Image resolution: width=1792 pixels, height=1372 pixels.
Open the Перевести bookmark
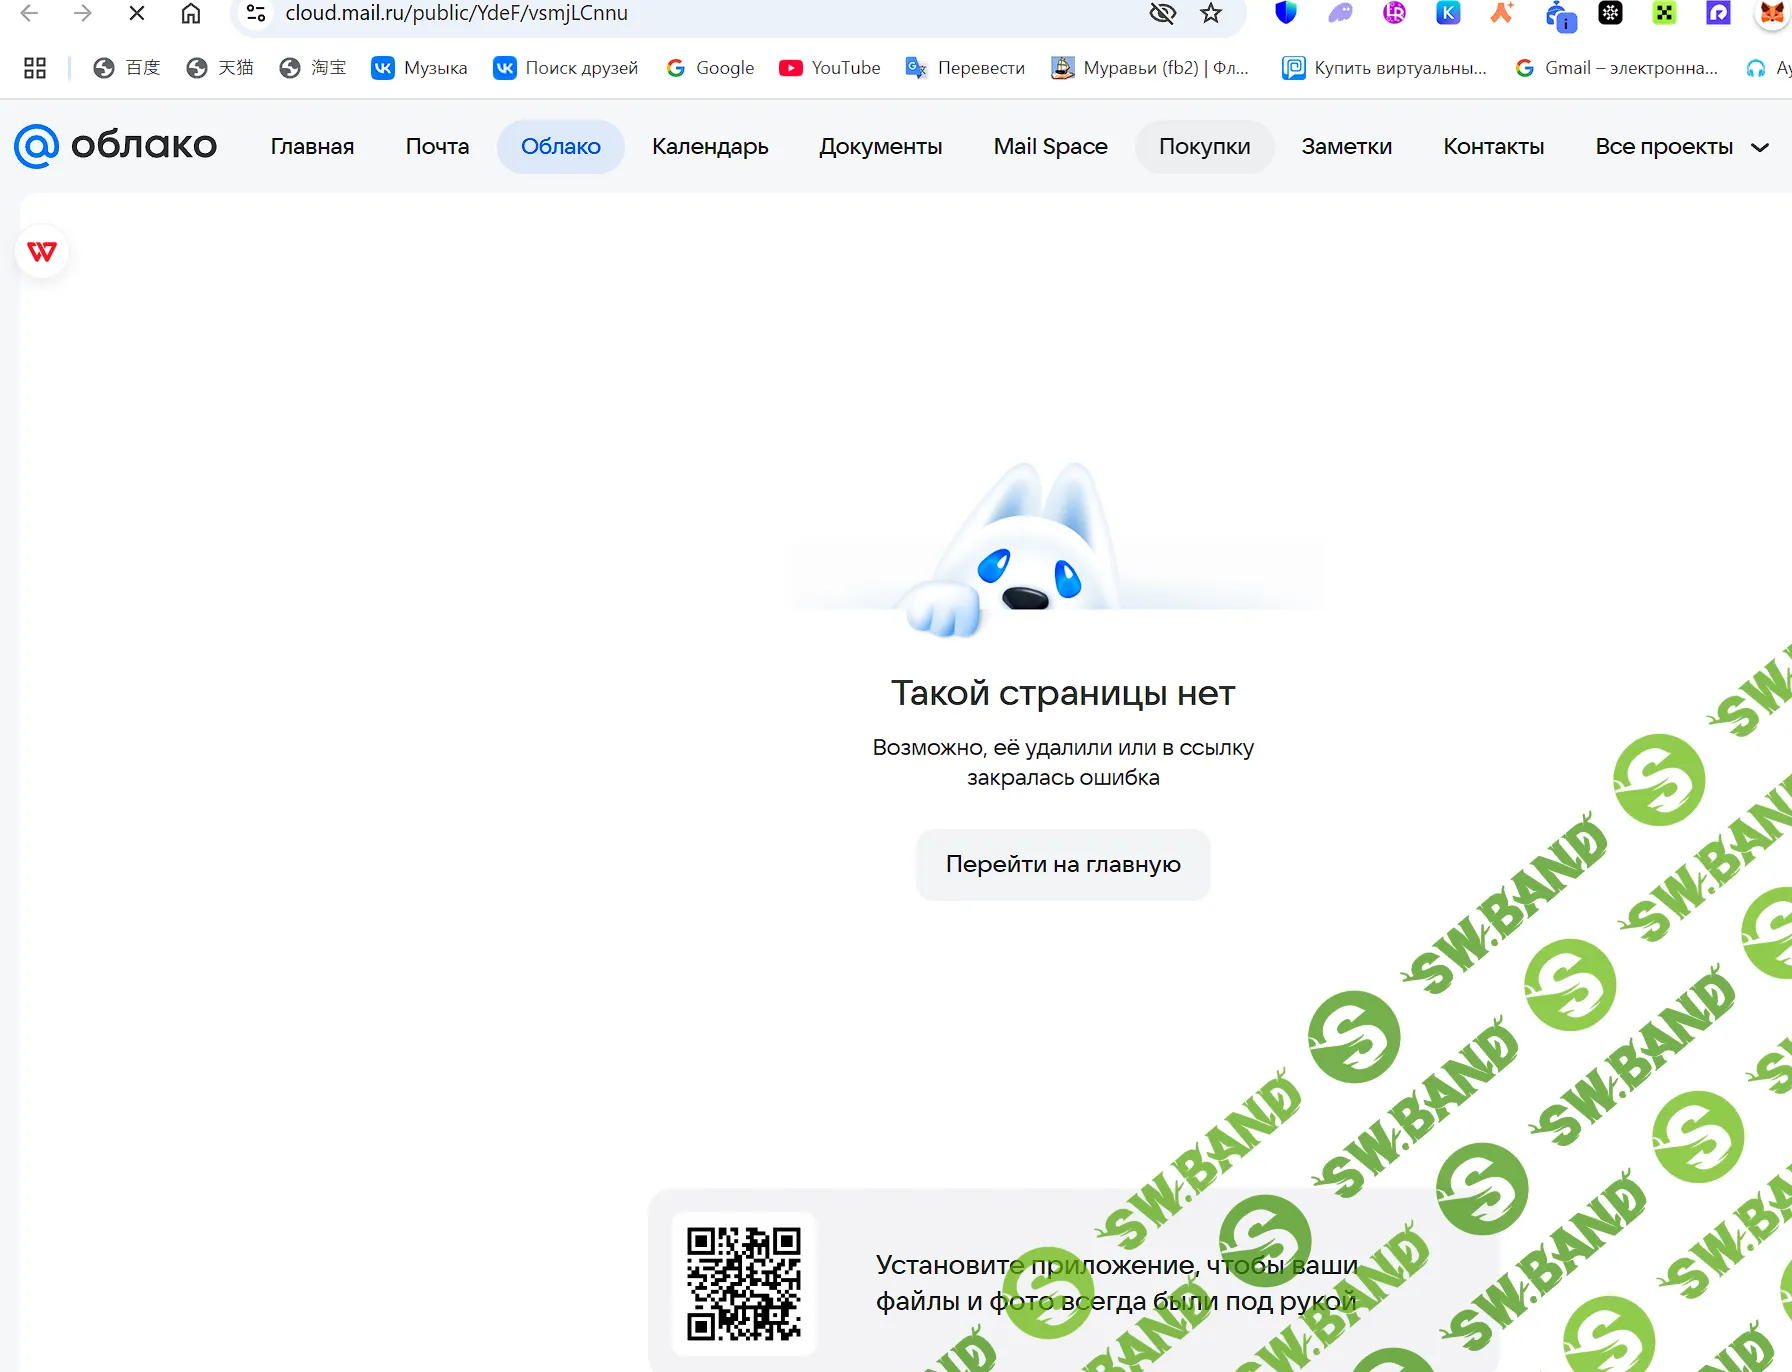click(965, 68)
